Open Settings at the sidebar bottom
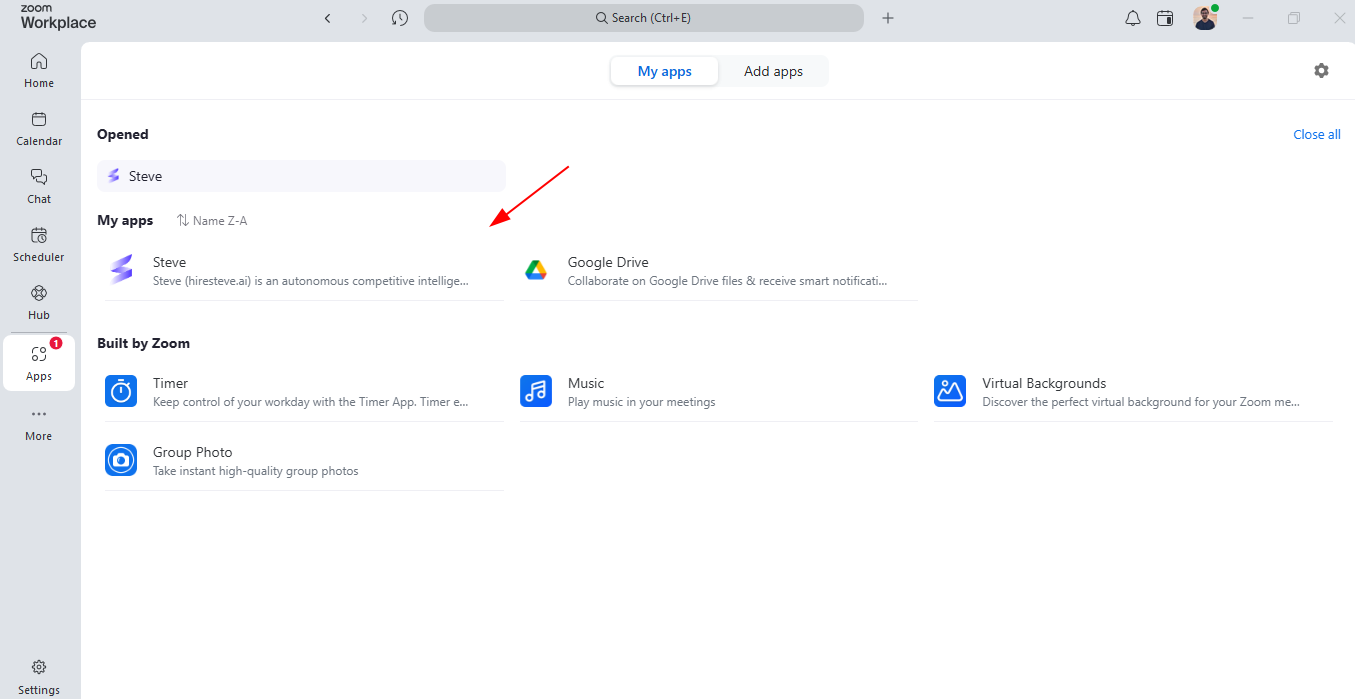 tap(39, 676)
